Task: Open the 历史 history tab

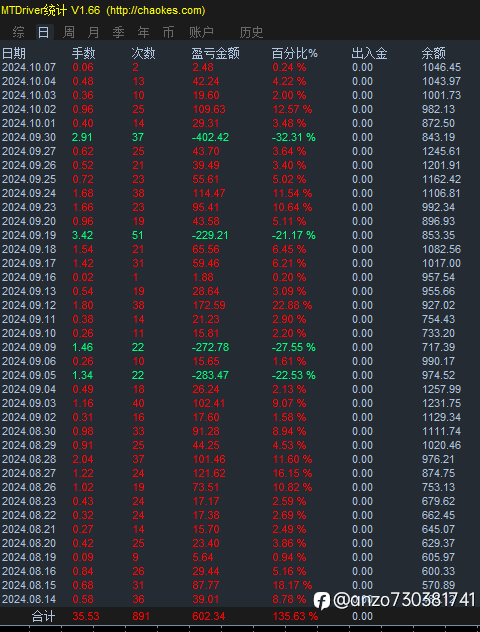Action: pos(251,32)
